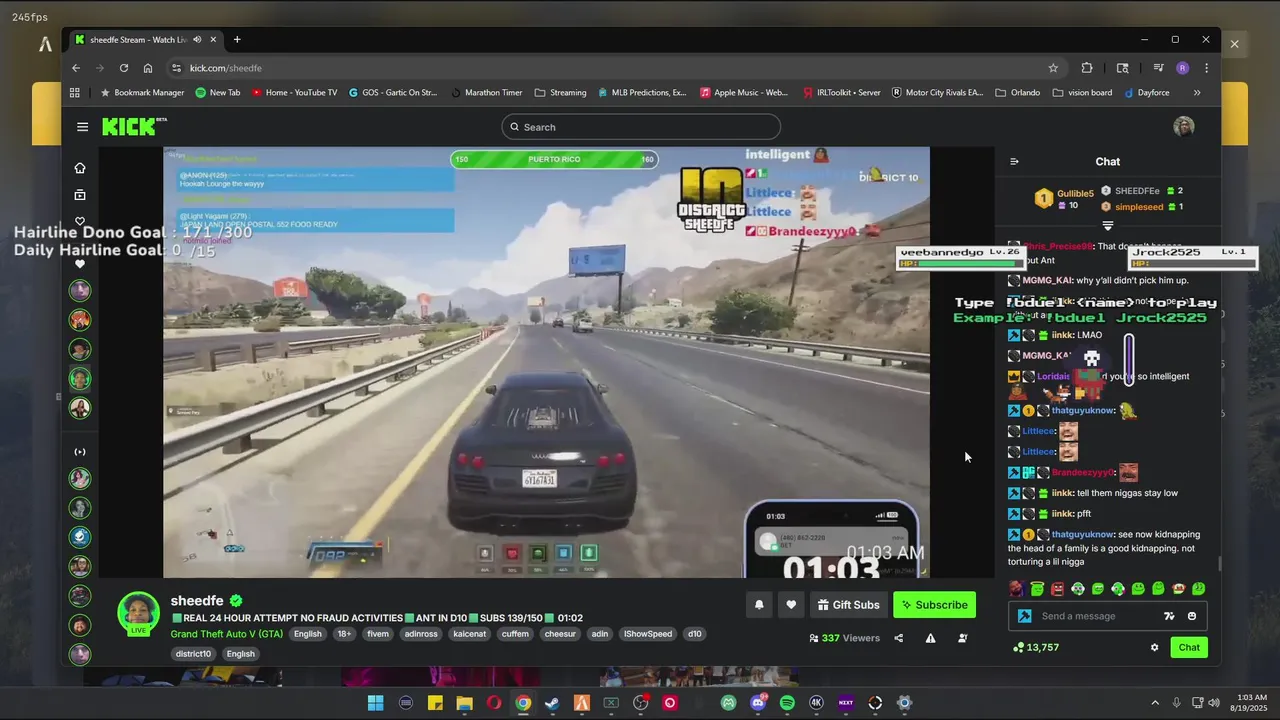Viewport: 1280px width, 720px height.
Task: Follow sheedfe with the heart button
Action: click(791, 605)
